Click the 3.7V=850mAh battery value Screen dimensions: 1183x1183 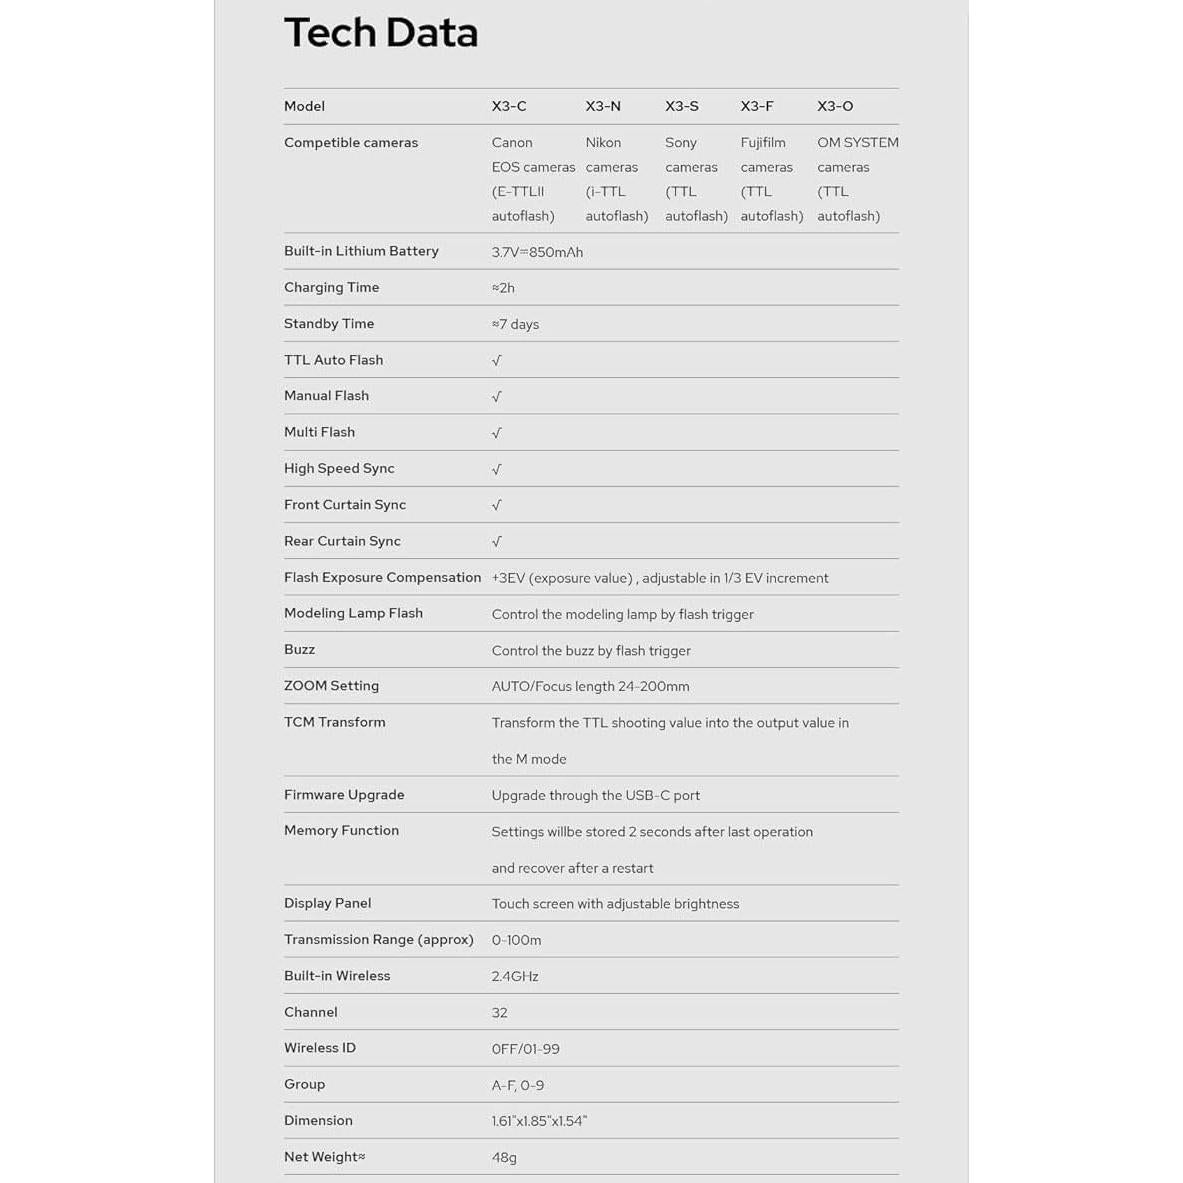537,252
